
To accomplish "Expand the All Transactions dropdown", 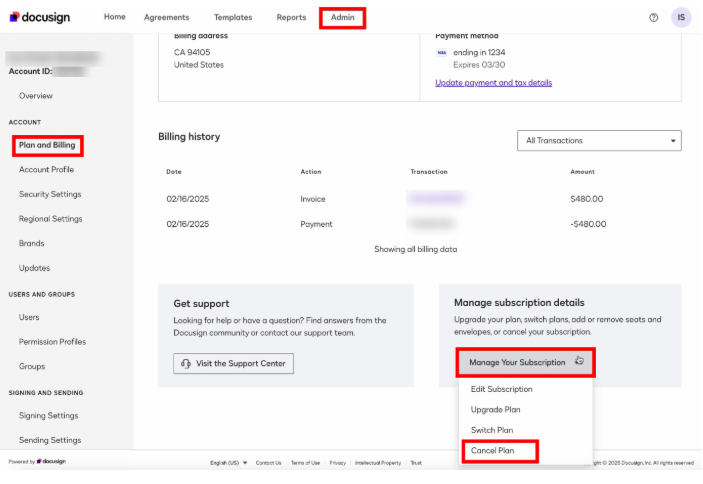I will pyautogui.click(x=599, y=141).
